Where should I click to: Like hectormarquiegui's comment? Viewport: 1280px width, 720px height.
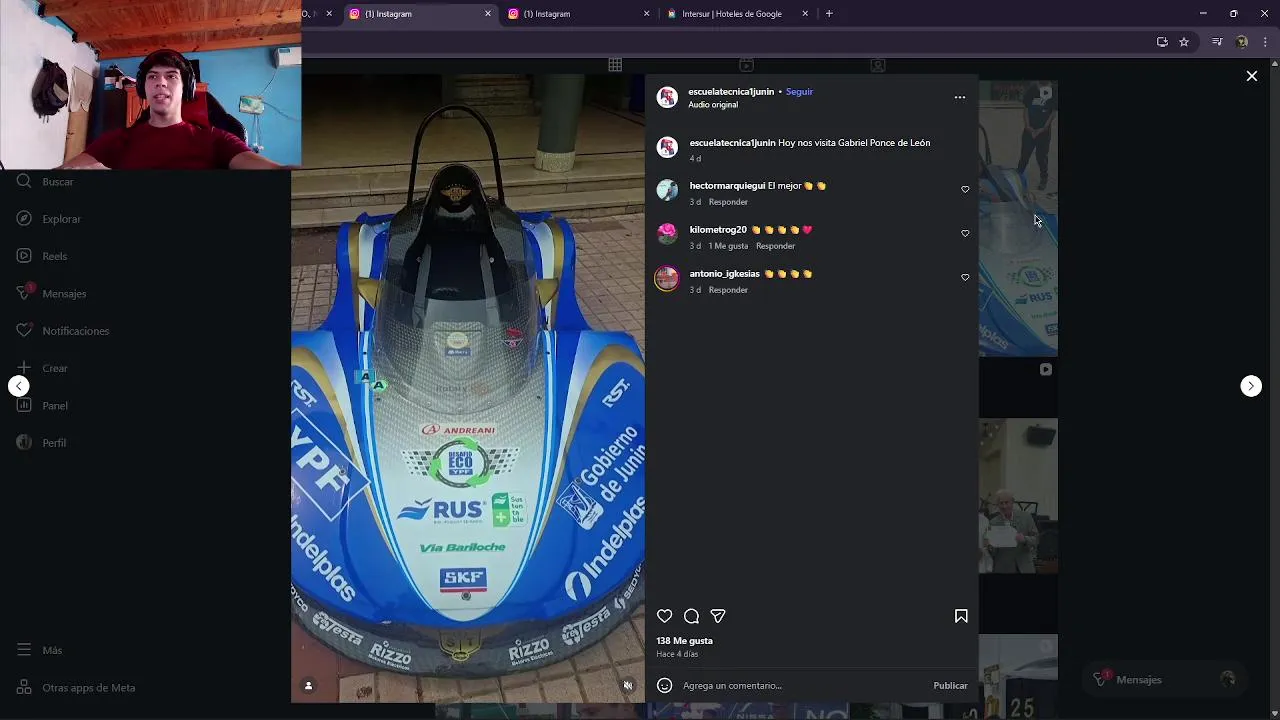[965, 189]
